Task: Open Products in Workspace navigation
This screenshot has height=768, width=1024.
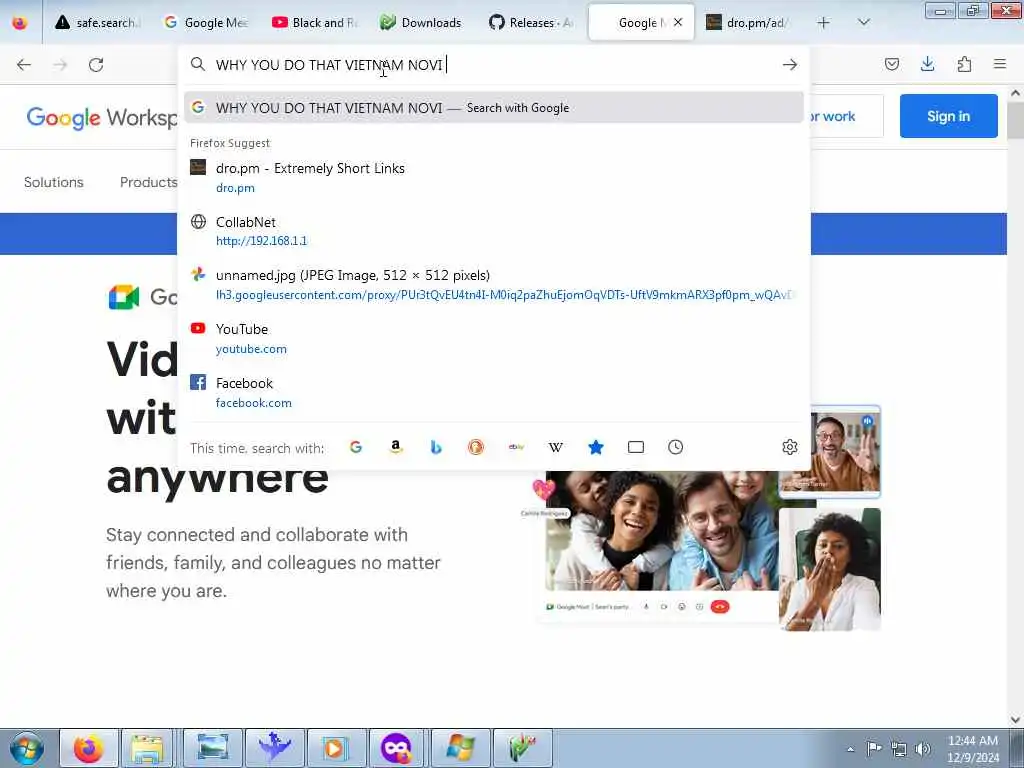Action: coord(148,182)
